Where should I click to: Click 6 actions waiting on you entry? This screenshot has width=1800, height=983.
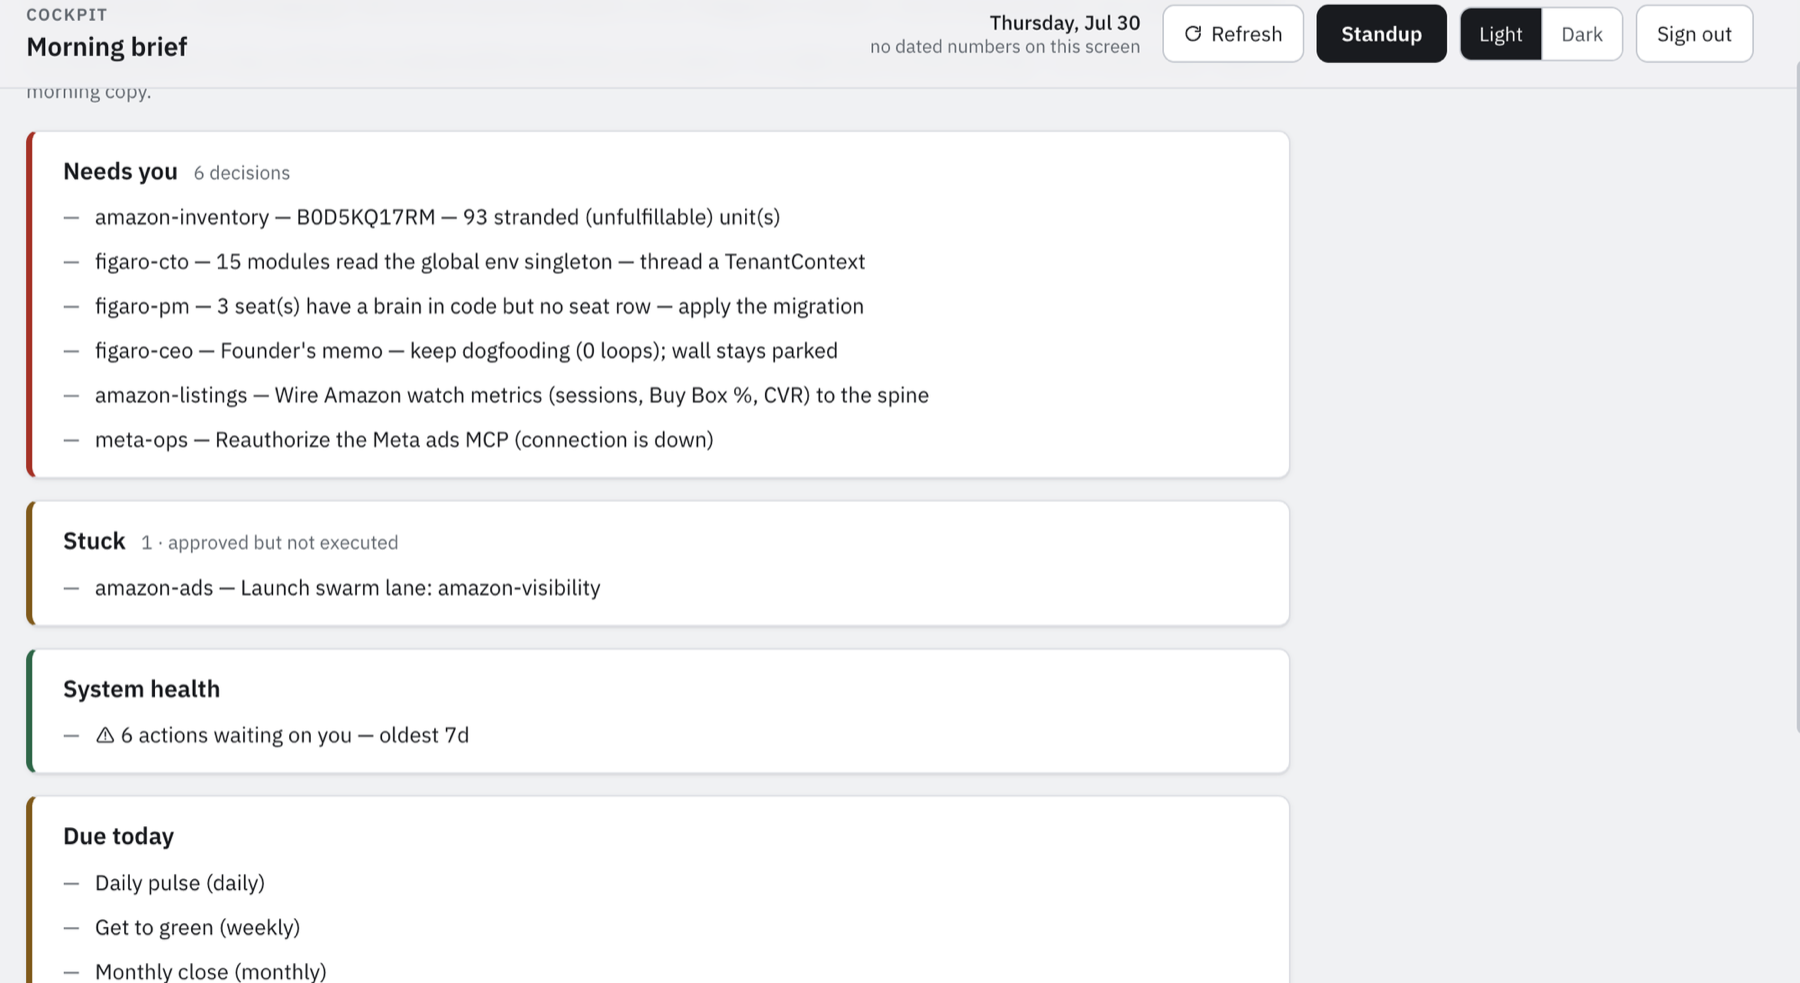(282, 735)
